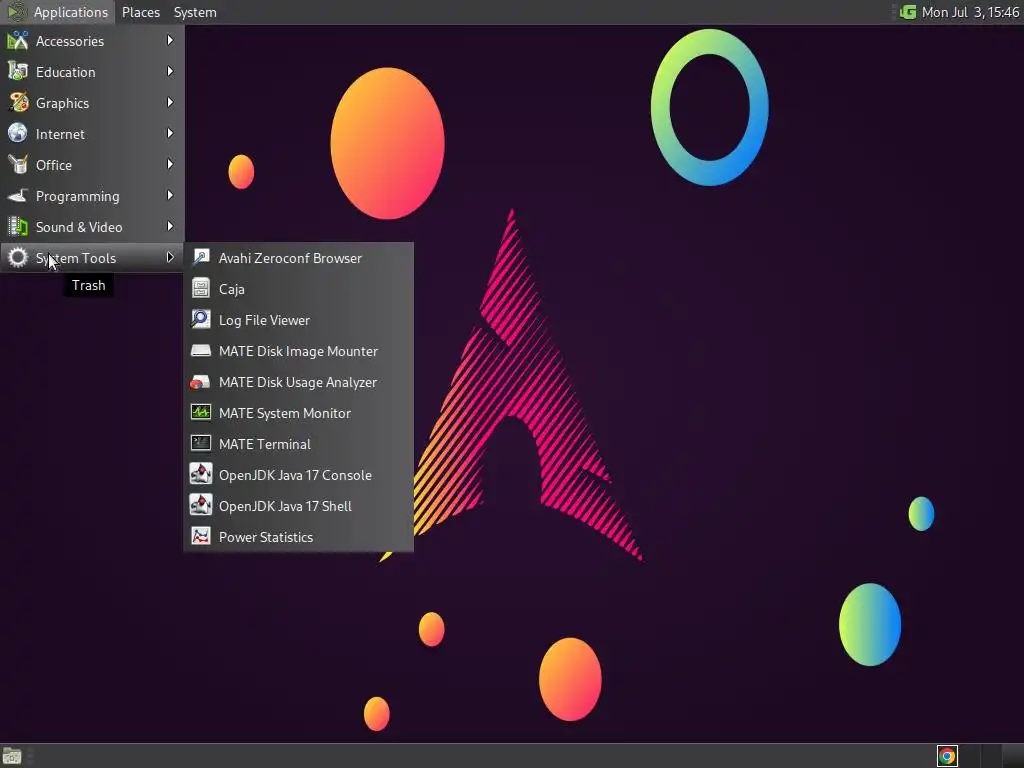Click the System Tools gear icon
The width and height of the screenshot is (1024, 768).
click(x=18, y=258)
